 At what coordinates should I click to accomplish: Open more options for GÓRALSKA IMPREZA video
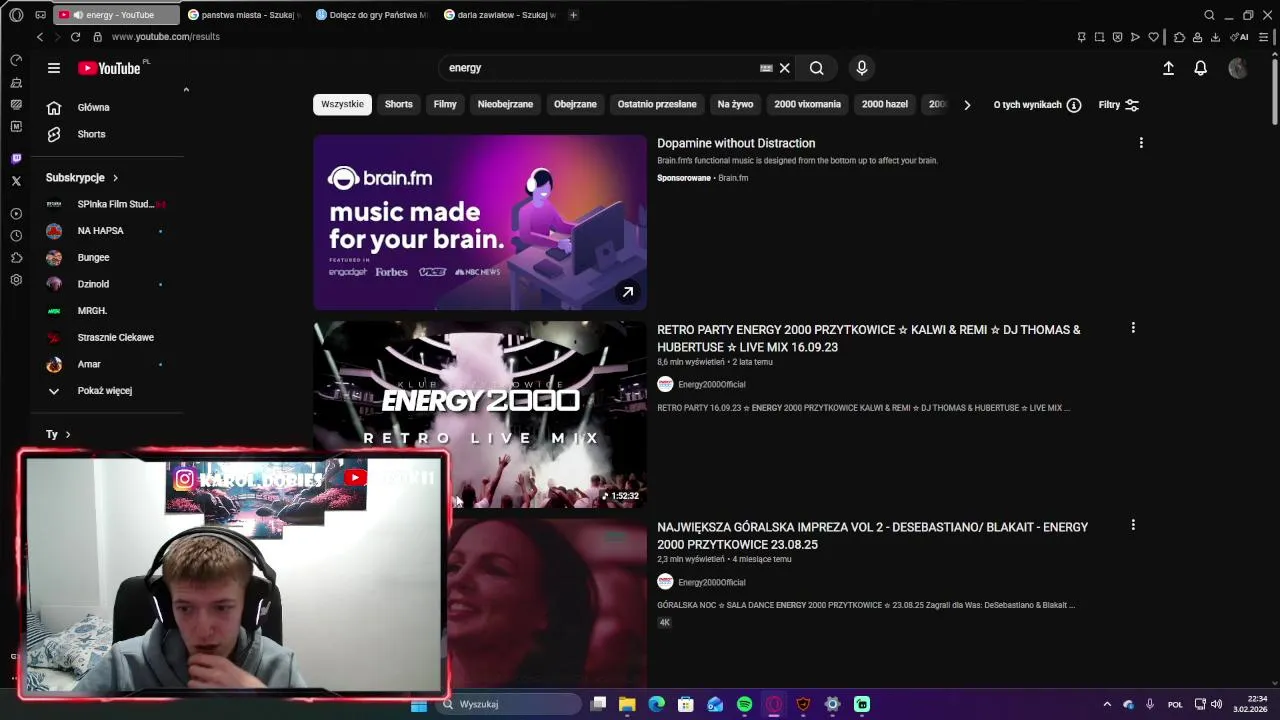coord(1133,525)
